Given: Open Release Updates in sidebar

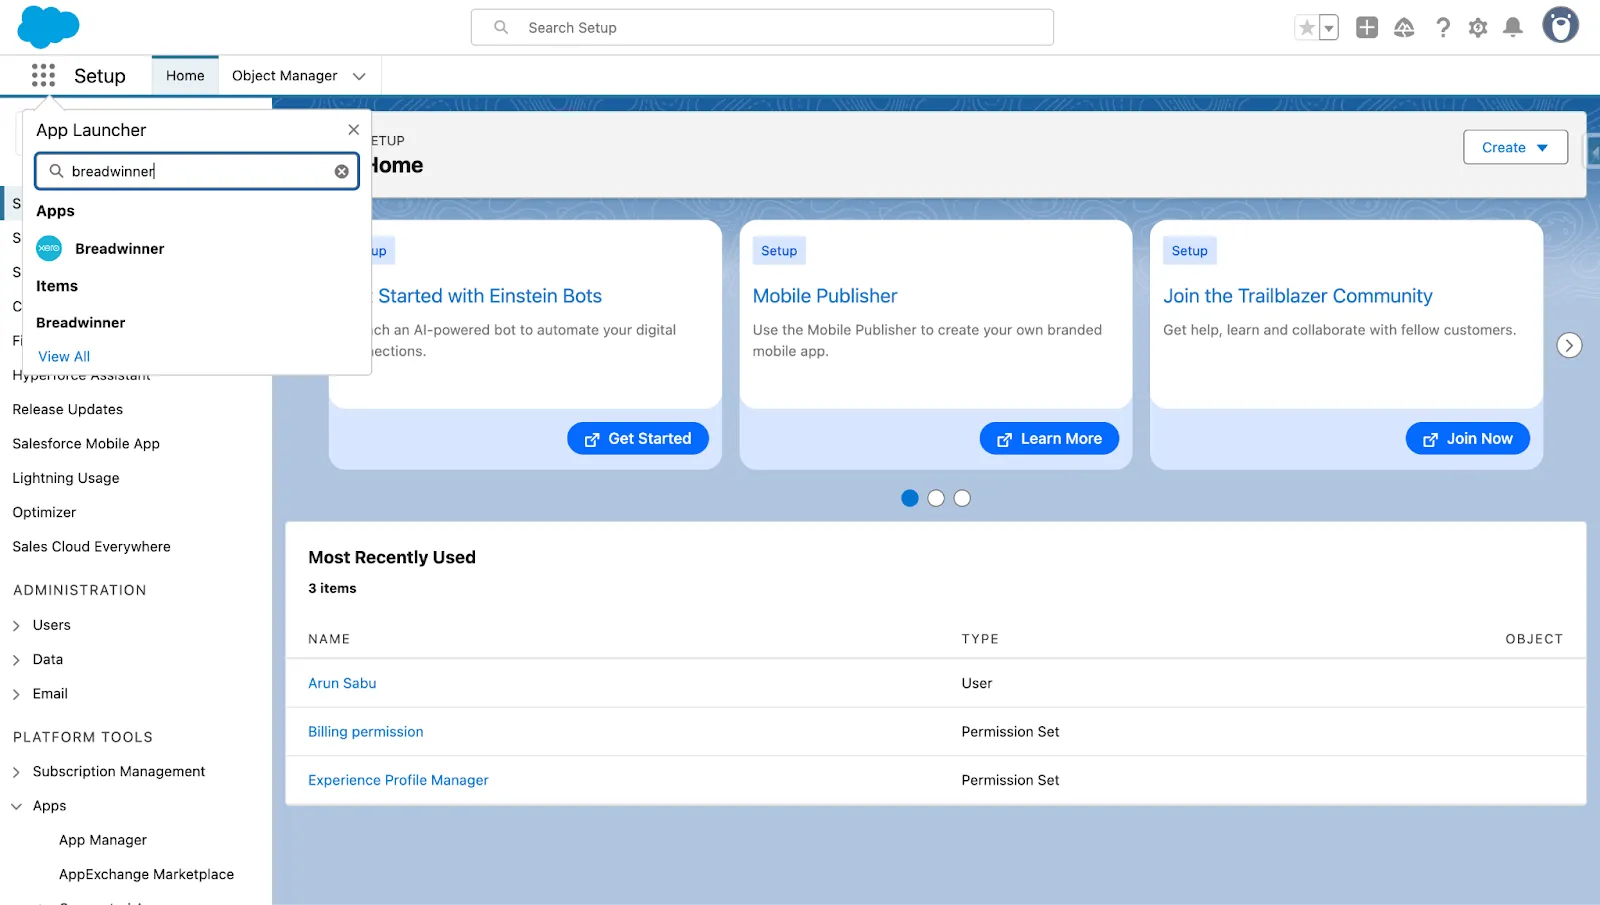Looking at the screenshot, I should [x=68, y=409].
